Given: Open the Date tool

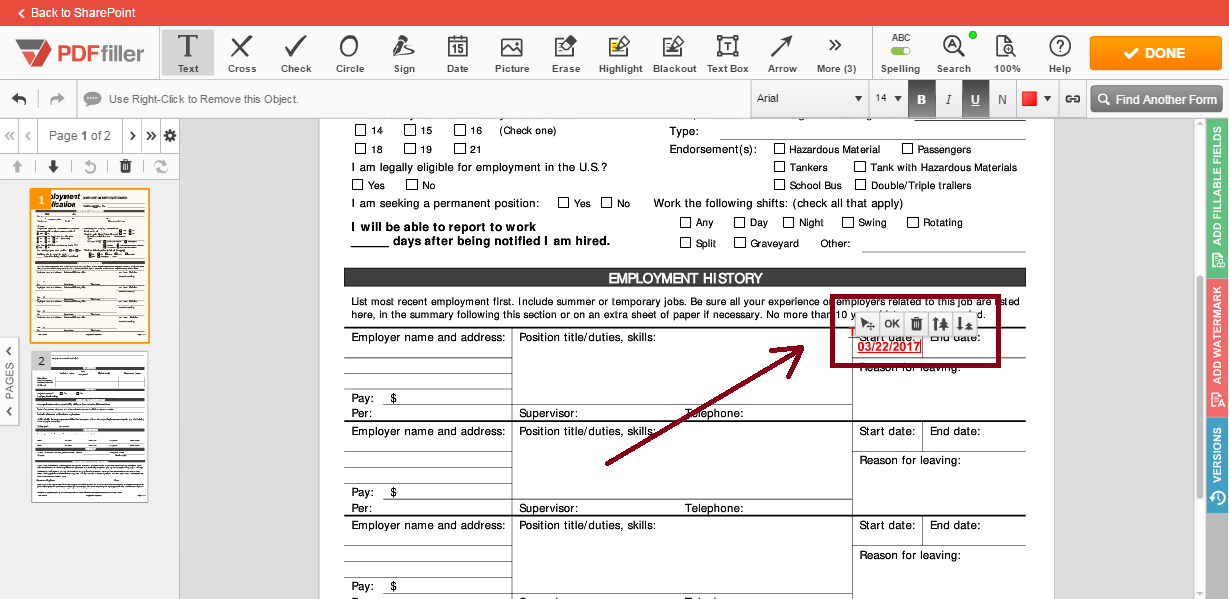Looking at the screenshot, I should tap(457, 52).
